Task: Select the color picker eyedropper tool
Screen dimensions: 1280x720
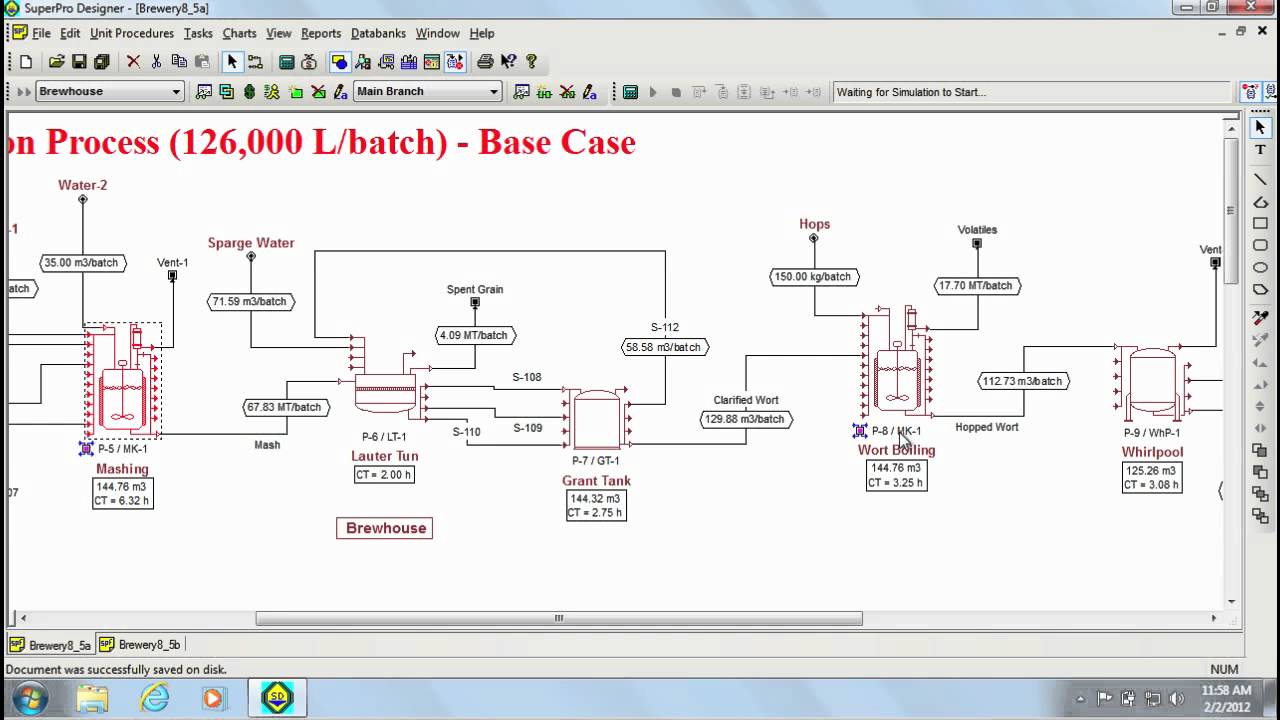Action: pos(1260,318)
